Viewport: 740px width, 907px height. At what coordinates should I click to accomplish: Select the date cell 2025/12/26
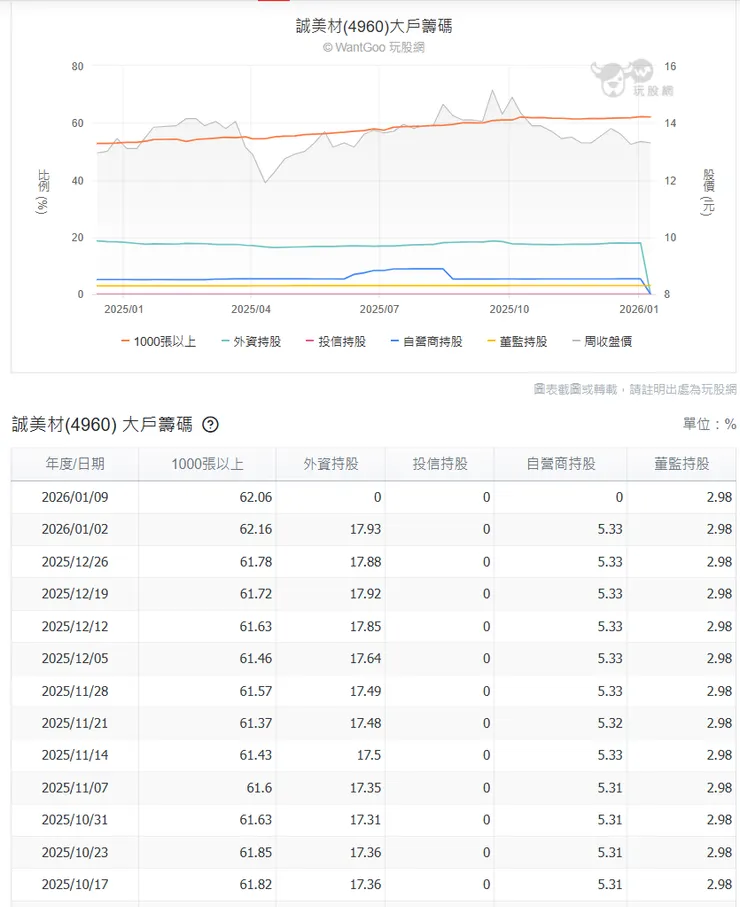point(75,562)
